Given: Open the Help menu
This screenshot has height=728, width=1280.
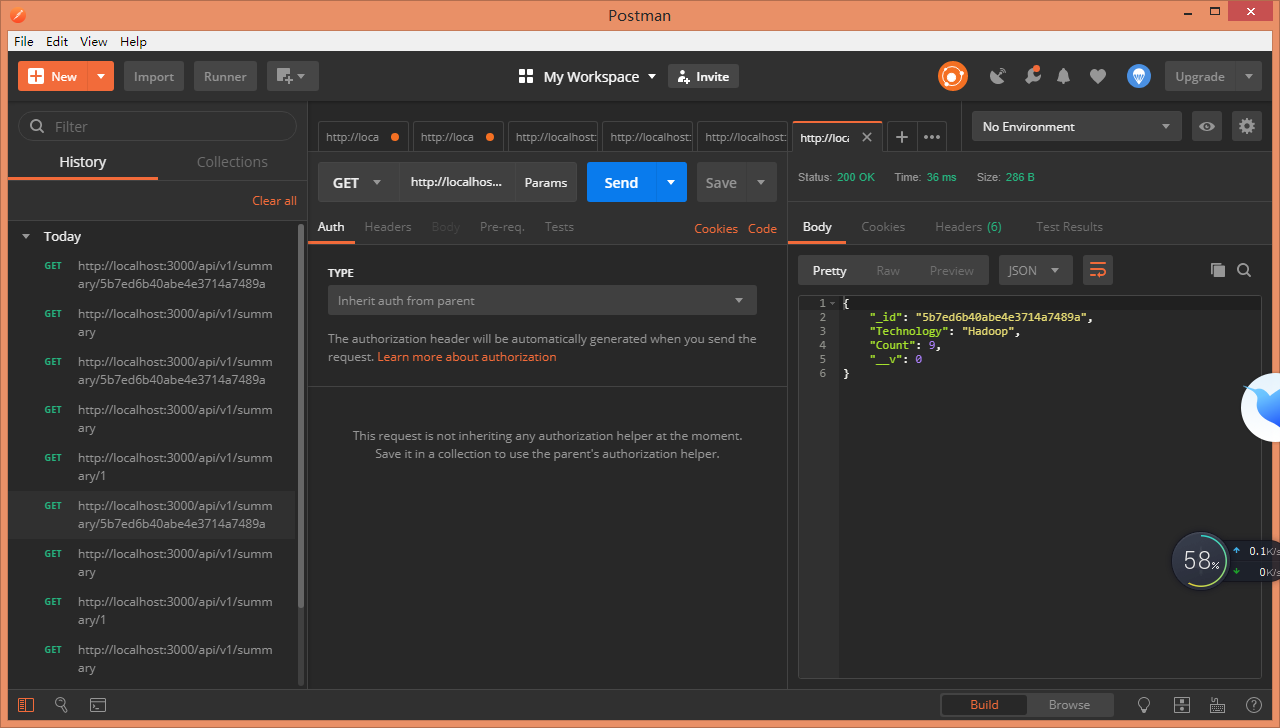Looking at the screenshot, I should click(x=133, y=41).
